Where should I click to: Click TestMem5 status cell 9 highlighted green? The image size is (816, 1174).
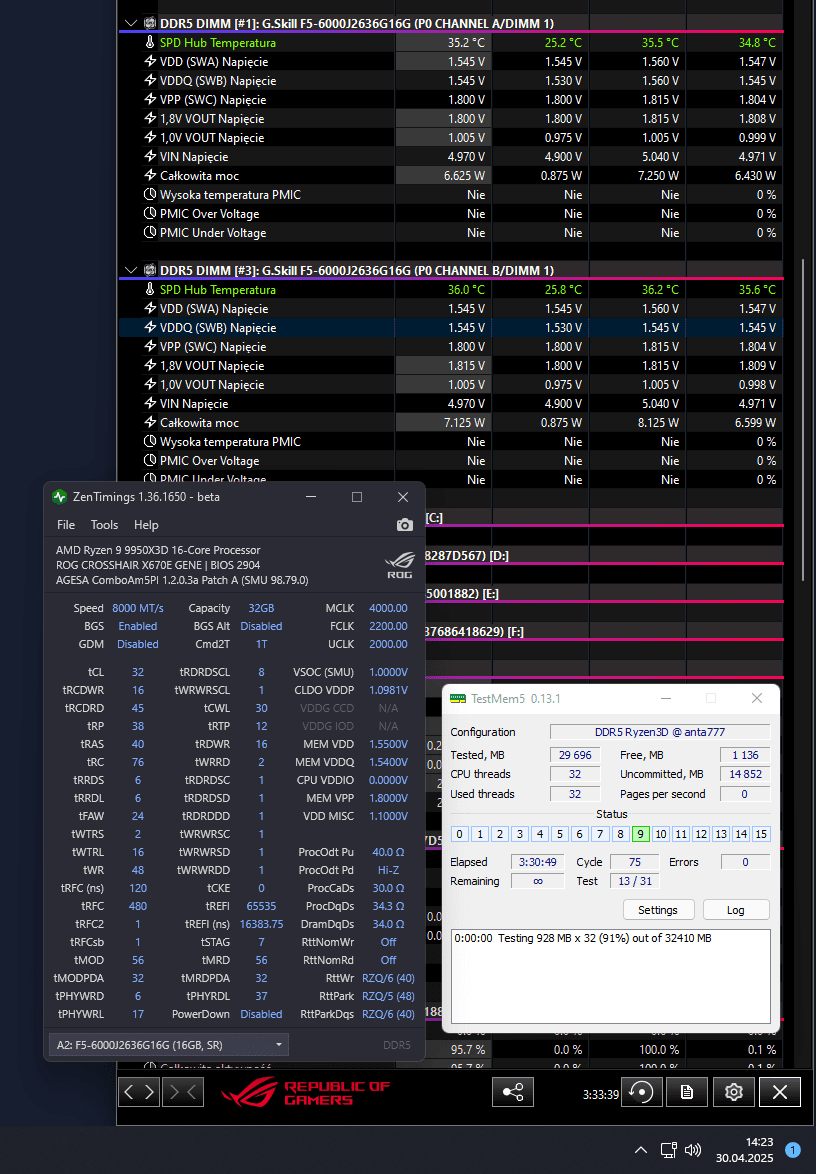640,834
